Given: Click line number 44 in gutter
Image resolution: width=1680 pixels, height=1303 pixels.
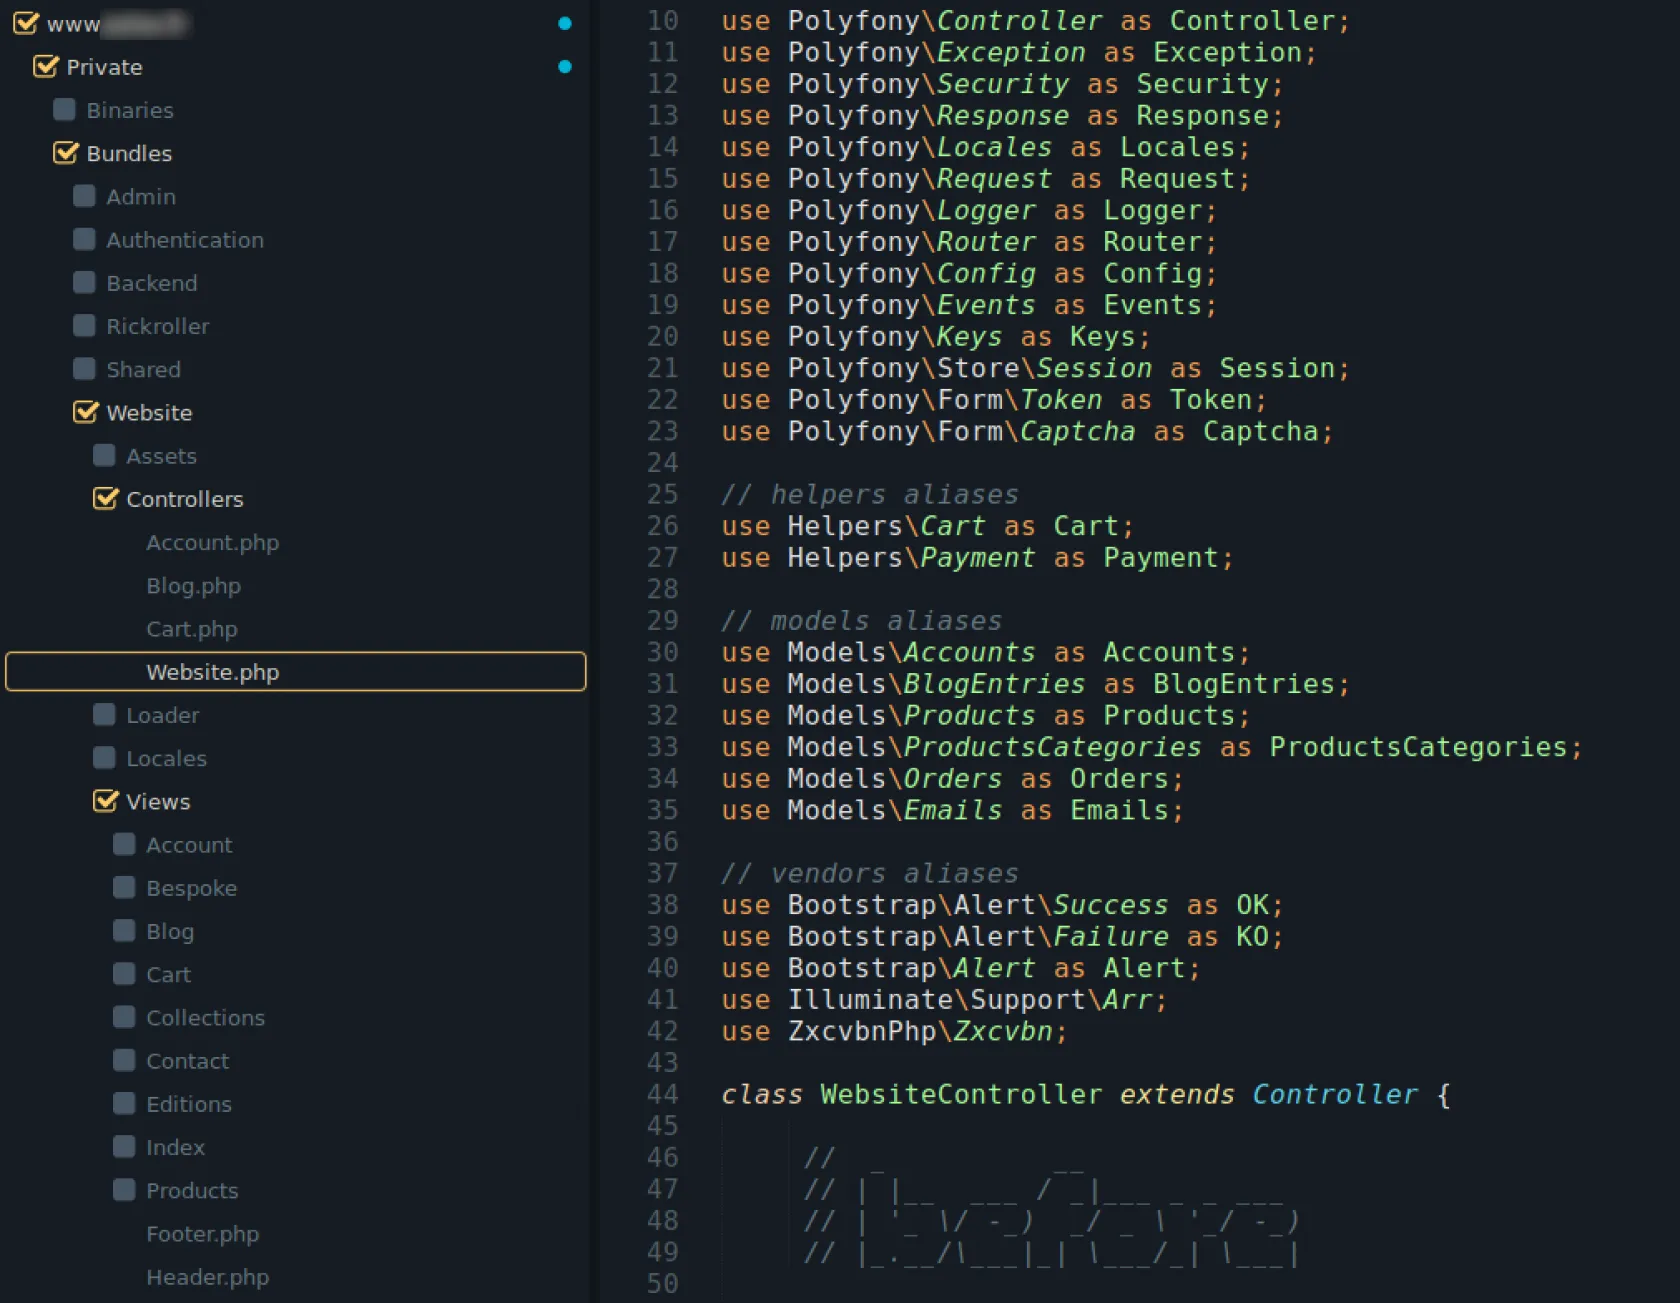Looking at the screenshot, I should pos(662,1095).
